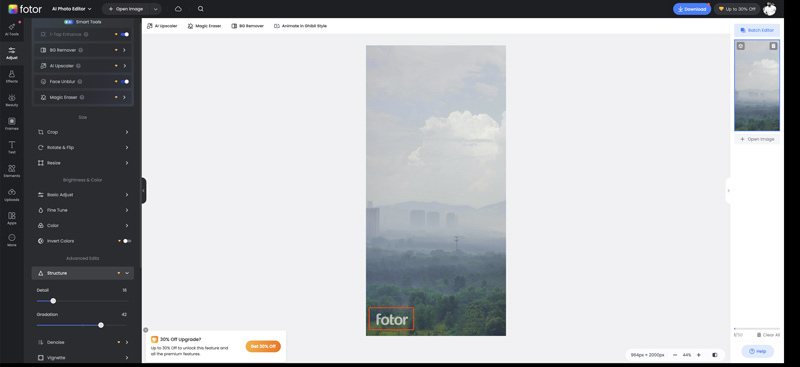Viewport: 800px width, 367px height.
Task: Open the Effects sidebar panel
Action: (12, 77)
